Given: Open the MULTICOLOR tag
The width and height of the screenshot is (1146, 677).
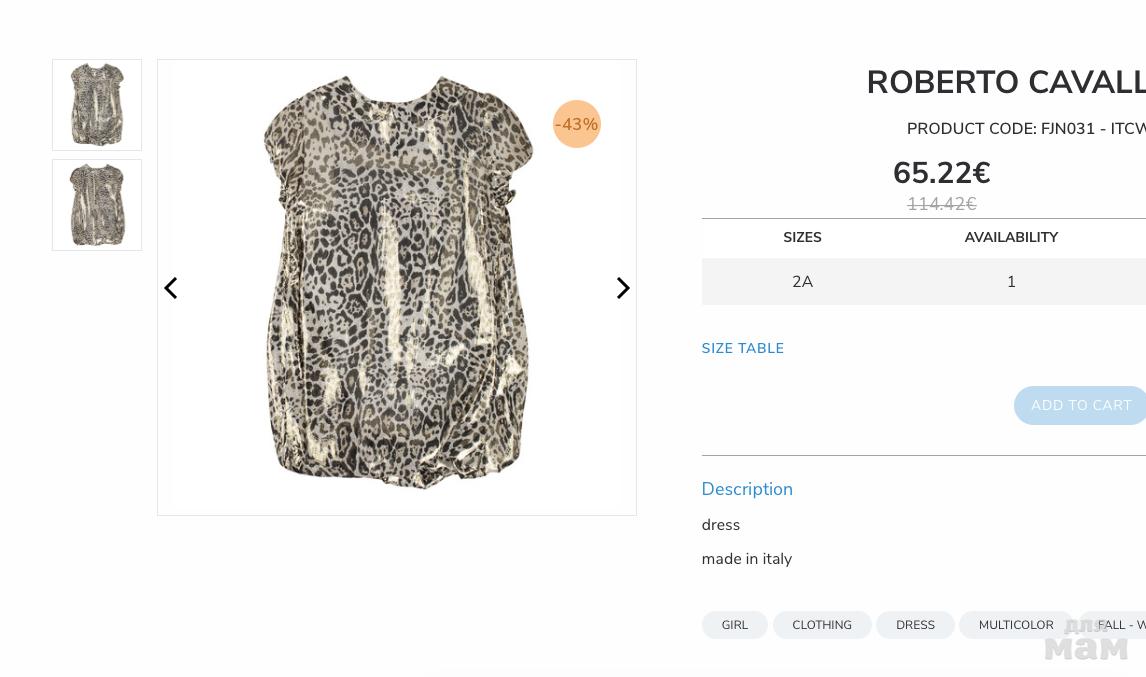Looking at the screenshot, I should coord(1015,625).
